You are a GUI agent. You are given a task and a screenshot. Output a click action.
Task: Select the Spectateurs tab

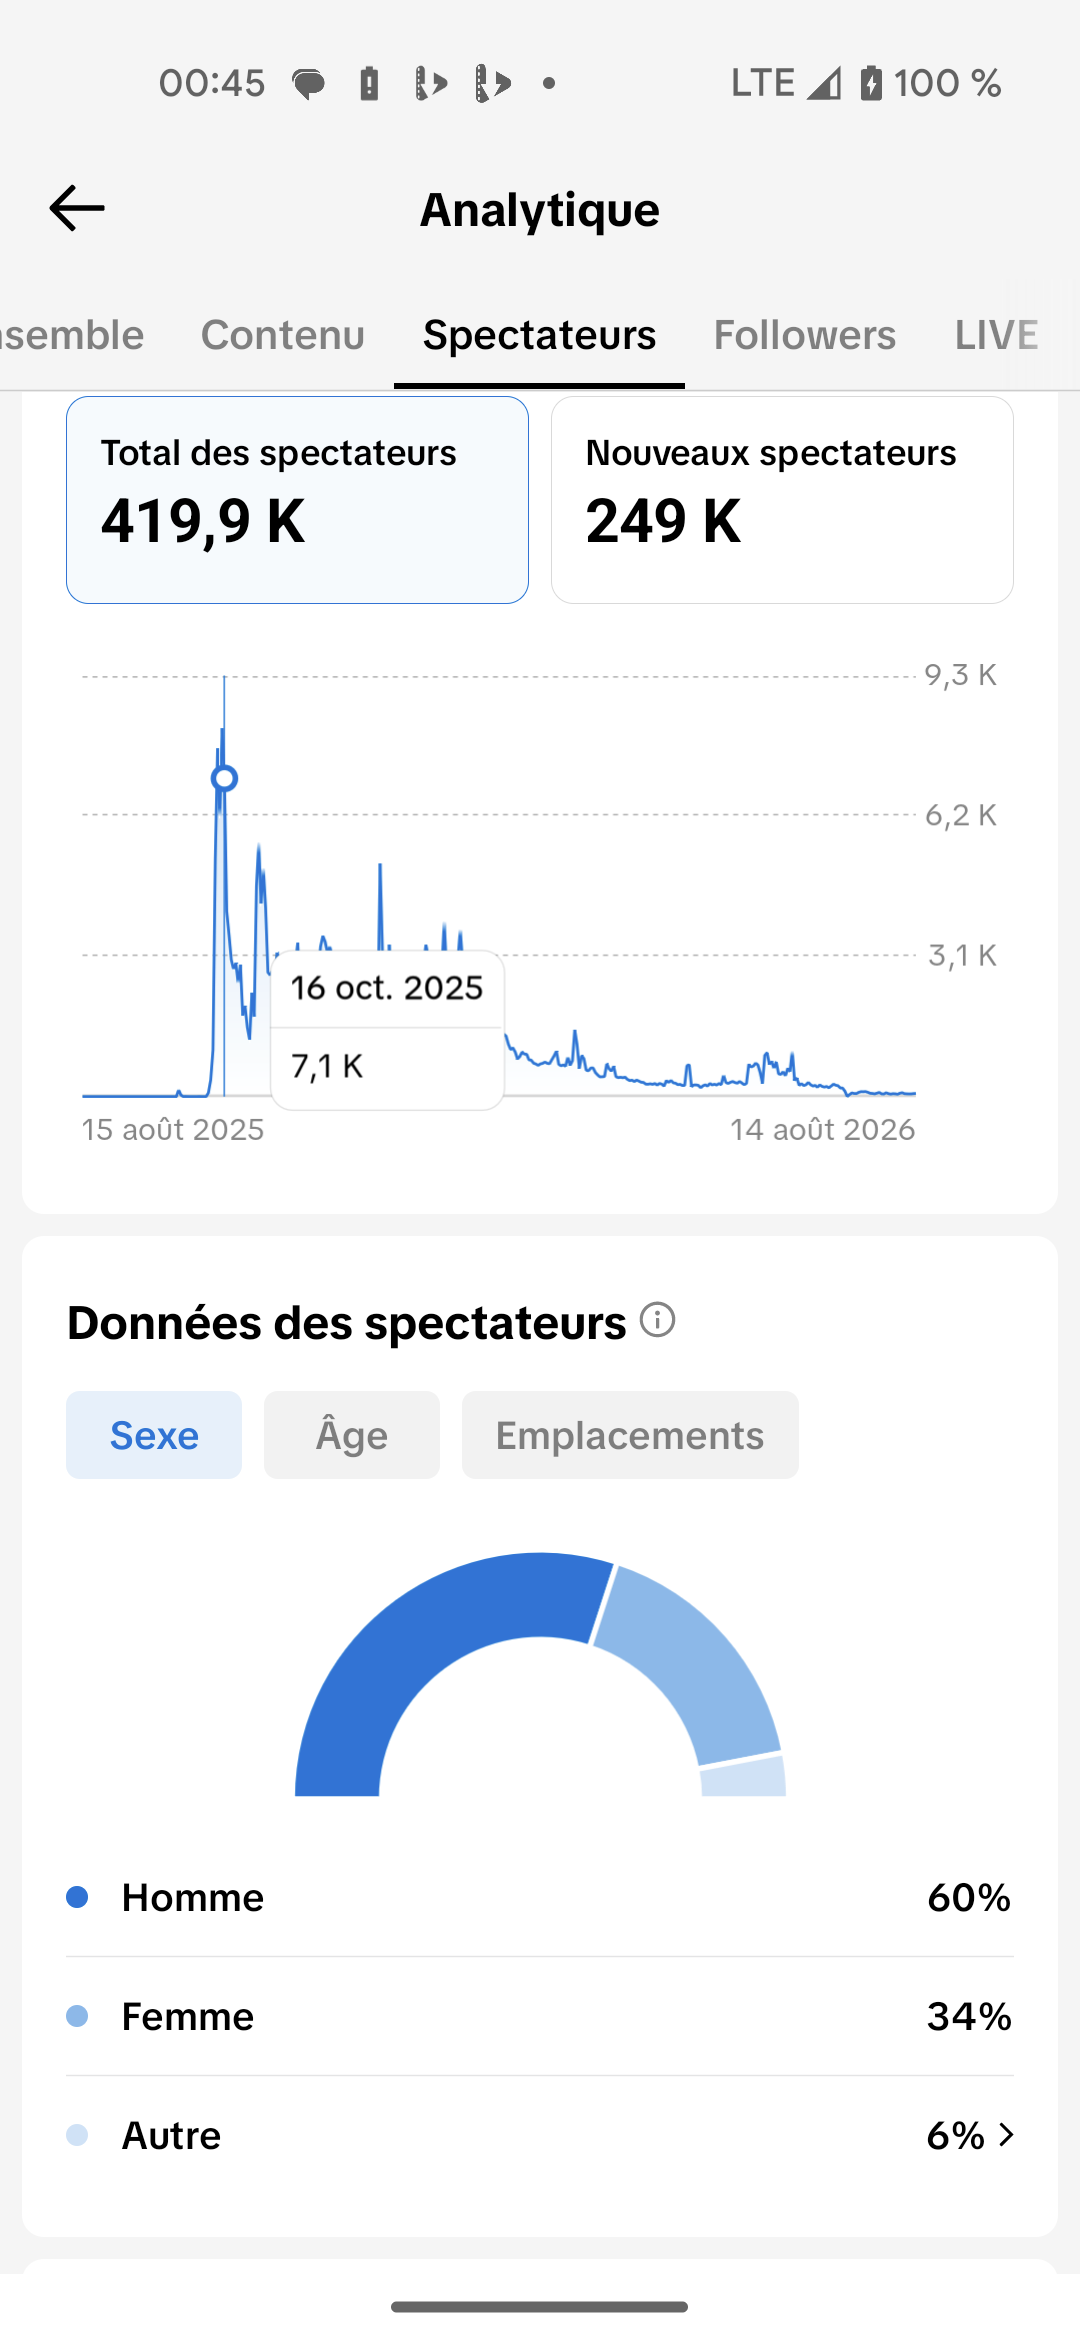[540, 335]
